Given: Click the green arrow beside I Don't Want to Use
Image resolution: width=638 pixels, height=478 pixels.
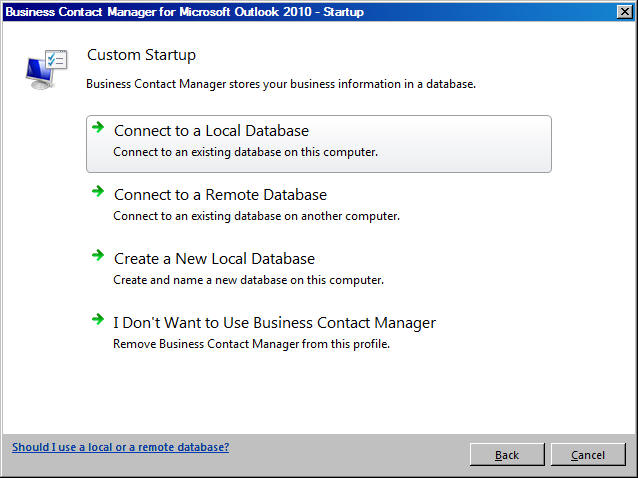Looking at the screenshot, I should point(98,319).
